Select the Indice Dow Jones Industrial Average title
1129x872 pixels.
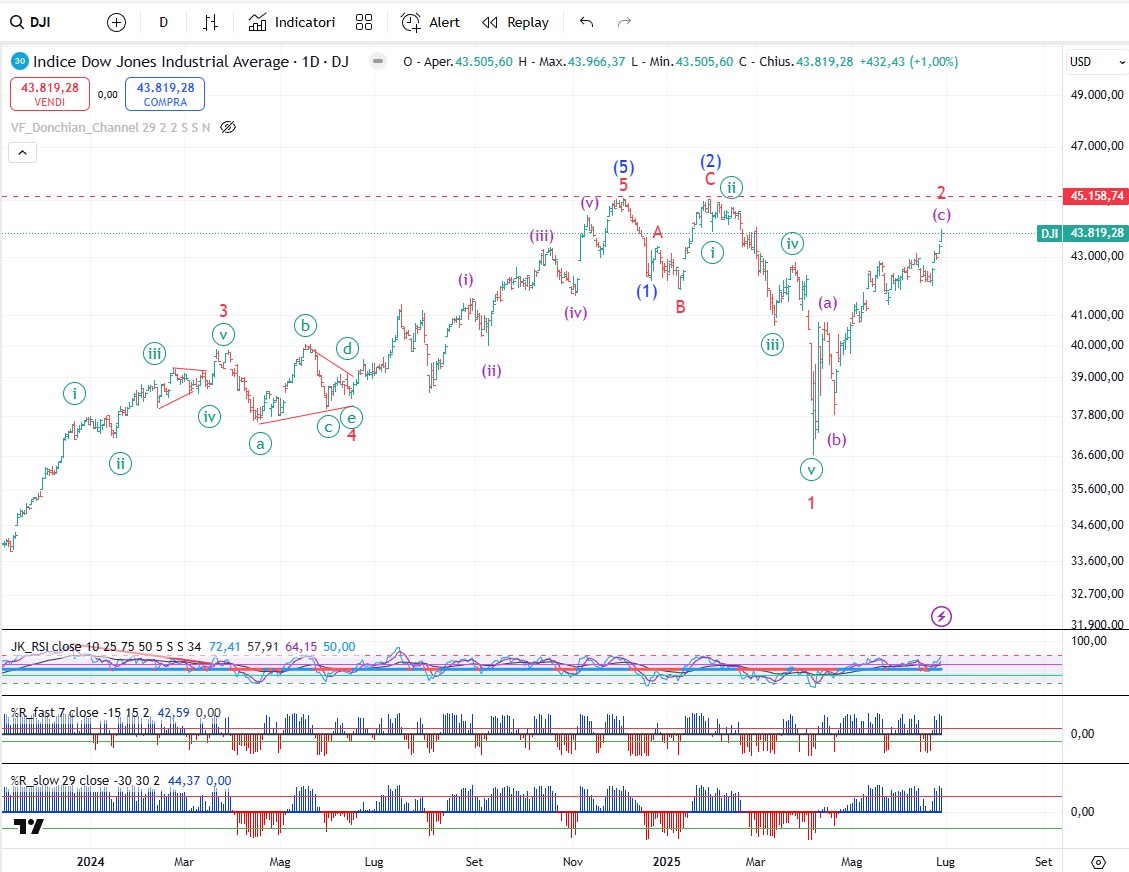[191, 62]
